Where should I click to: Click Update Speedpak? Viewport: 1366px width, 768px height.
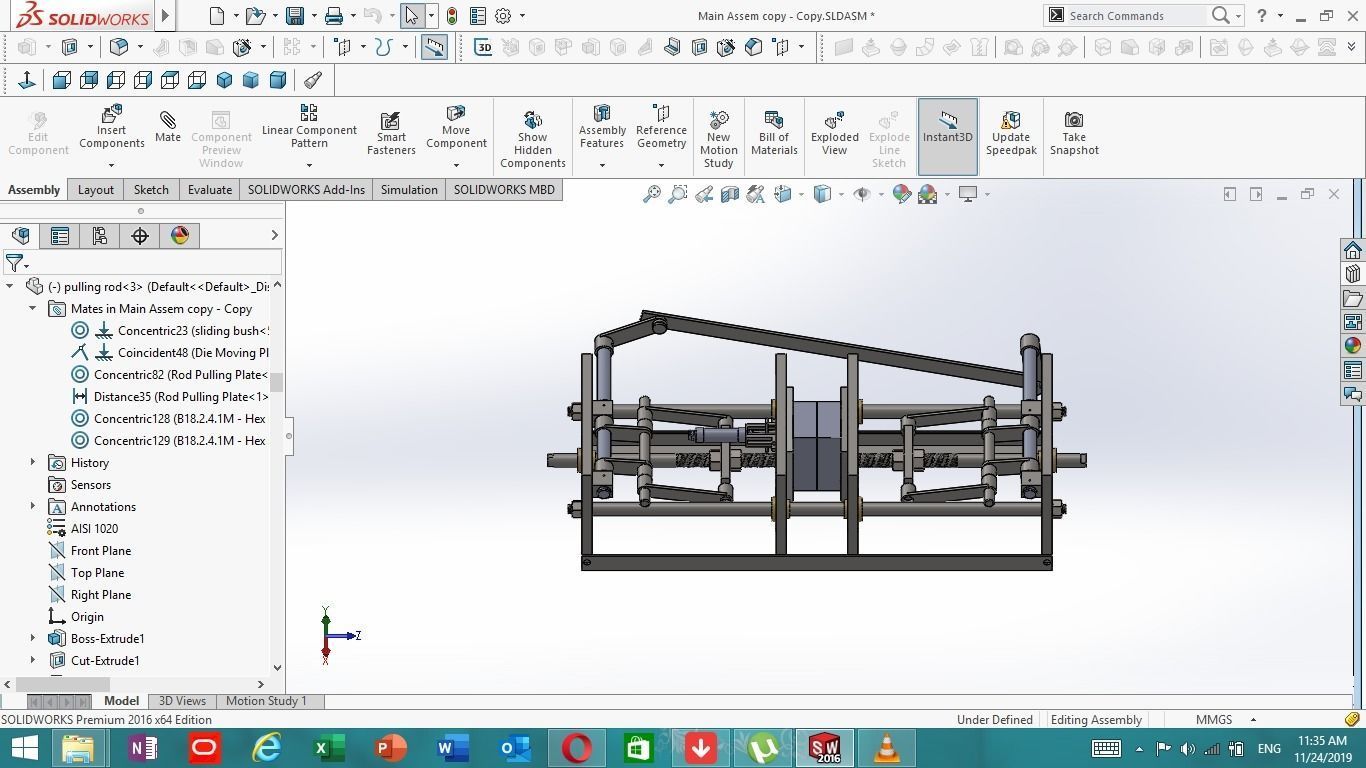[1011, 133]
